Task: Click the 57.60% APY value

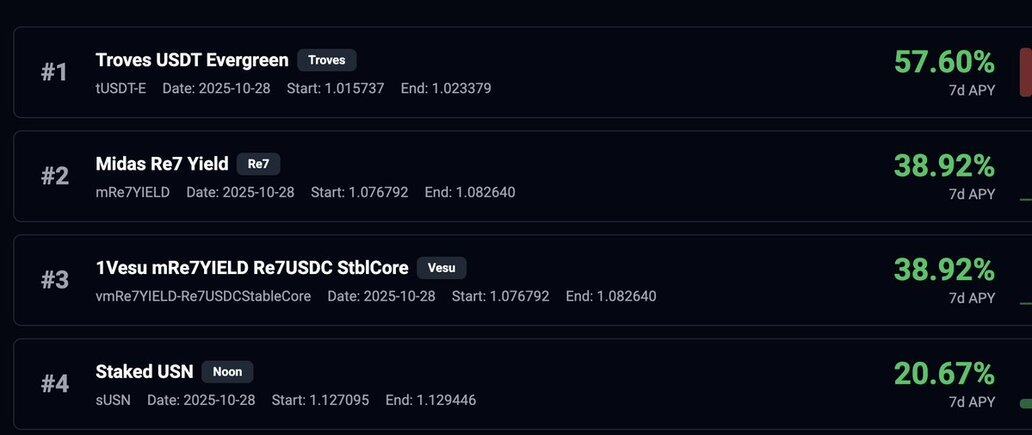Action: pos(944,62)
